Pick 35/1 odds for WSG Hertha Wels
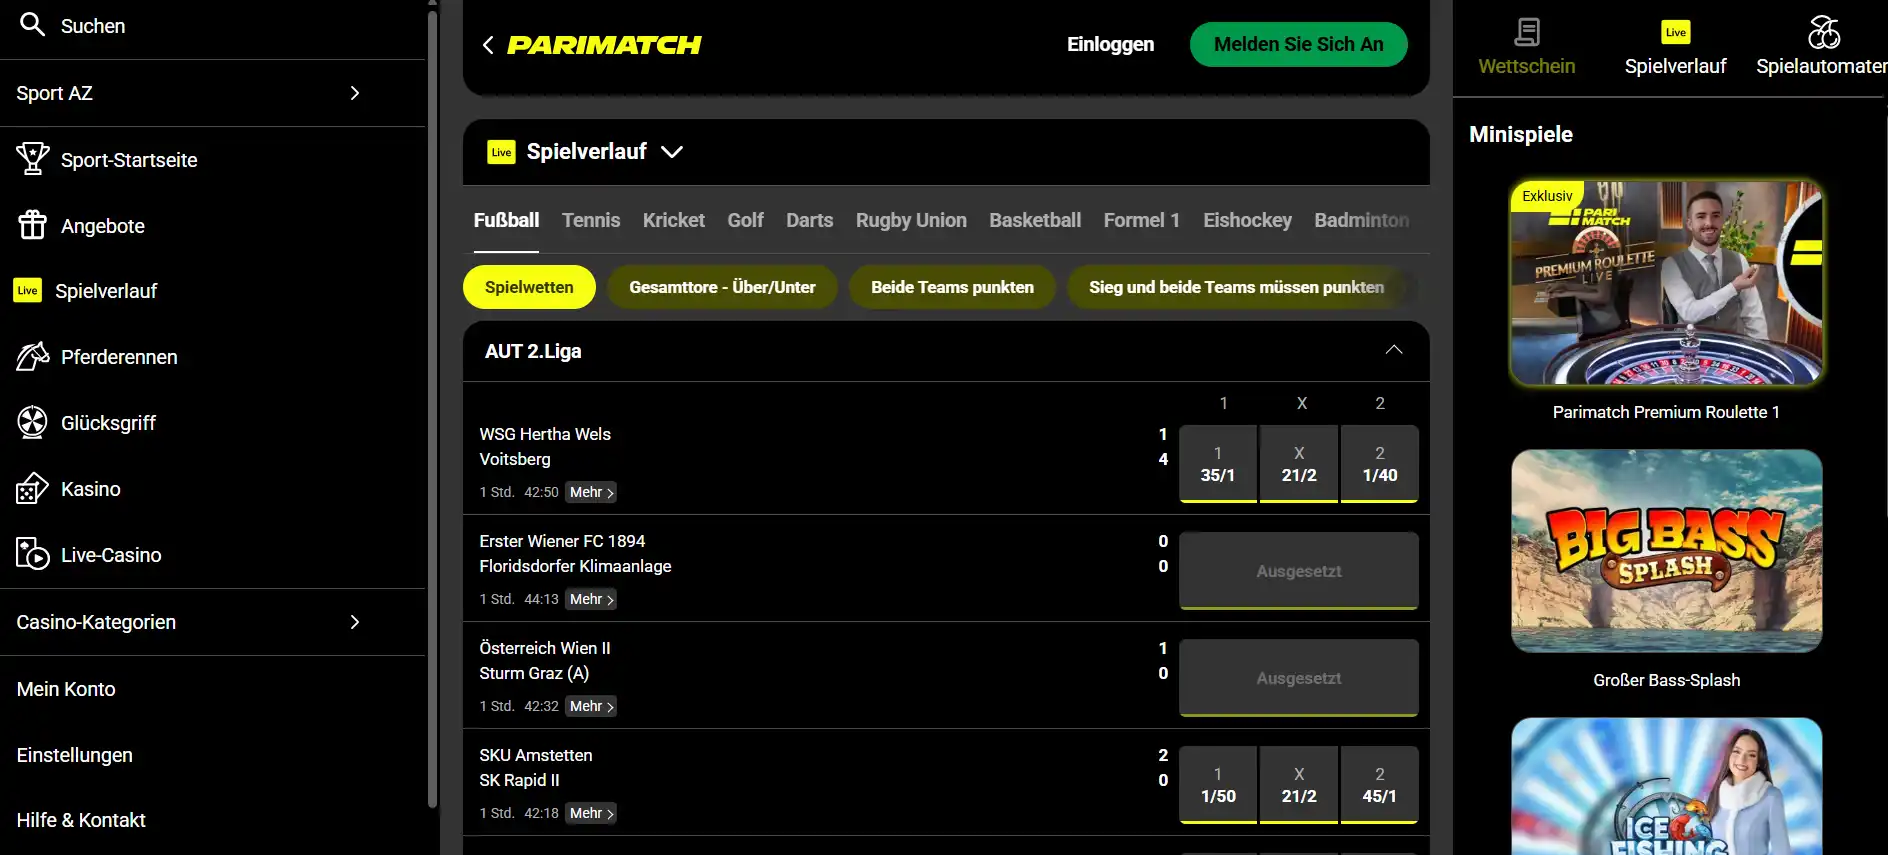 coord(1218,464)
